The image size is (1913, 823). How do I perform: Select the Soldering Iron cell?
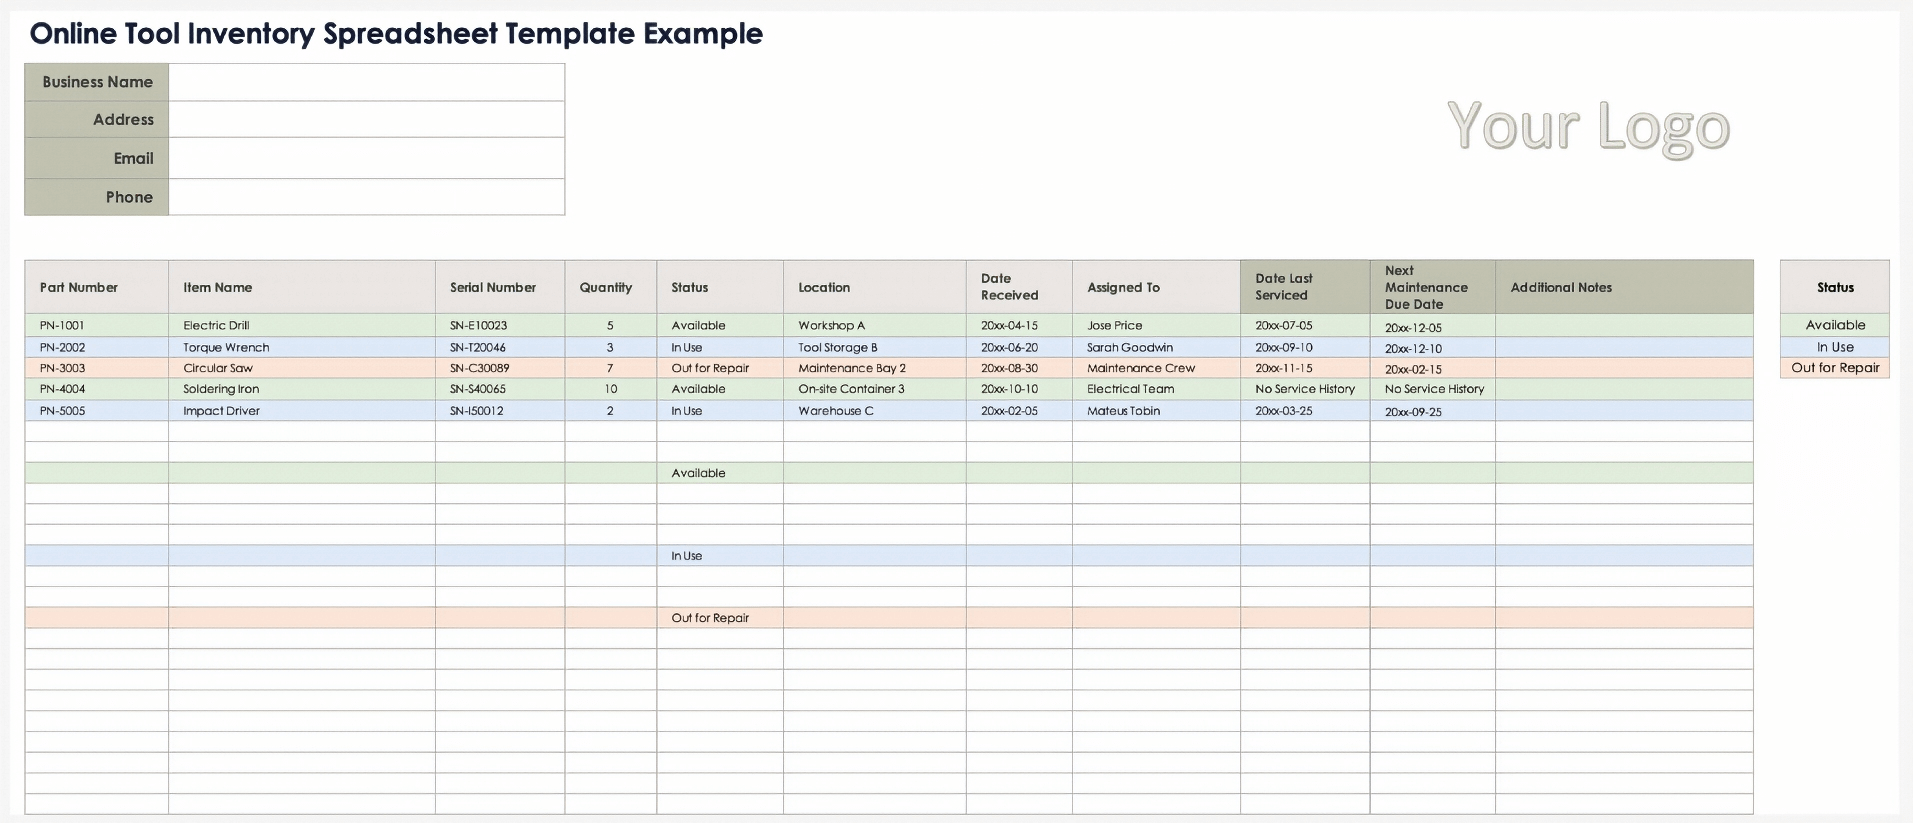pos(302,389)
